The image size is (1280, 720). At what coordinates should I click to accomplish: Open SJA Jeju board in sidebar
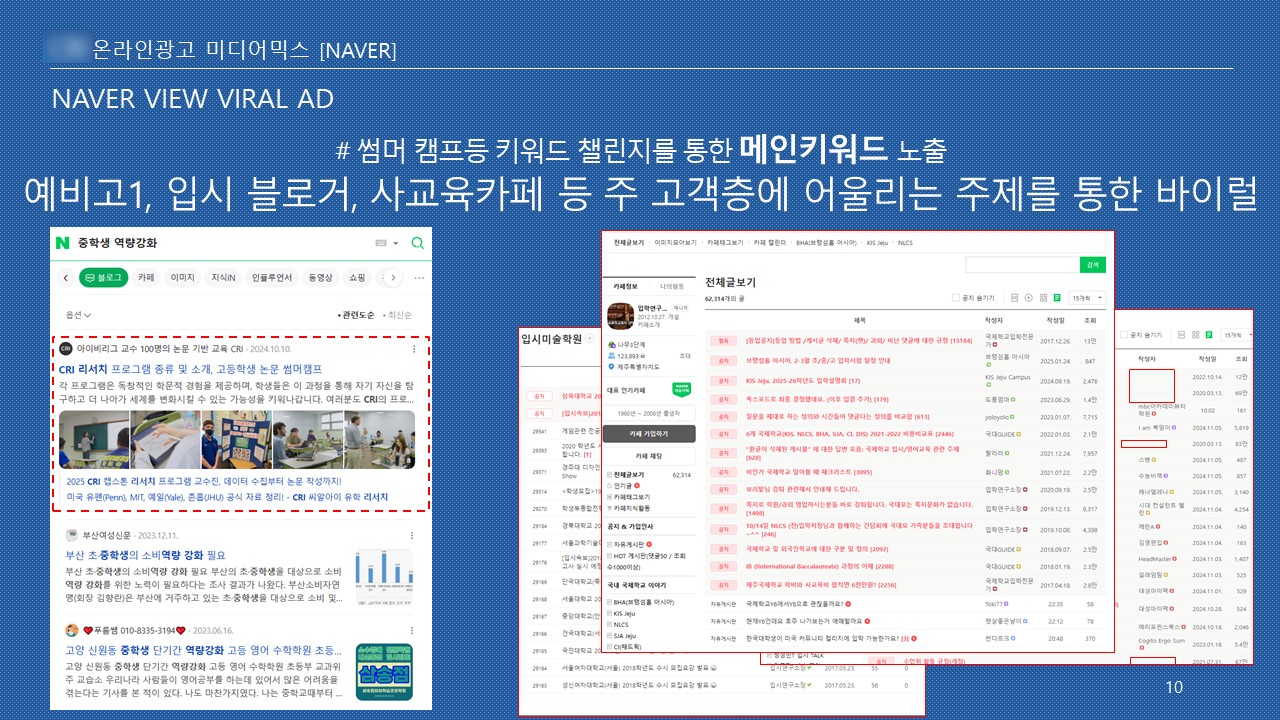623,634
